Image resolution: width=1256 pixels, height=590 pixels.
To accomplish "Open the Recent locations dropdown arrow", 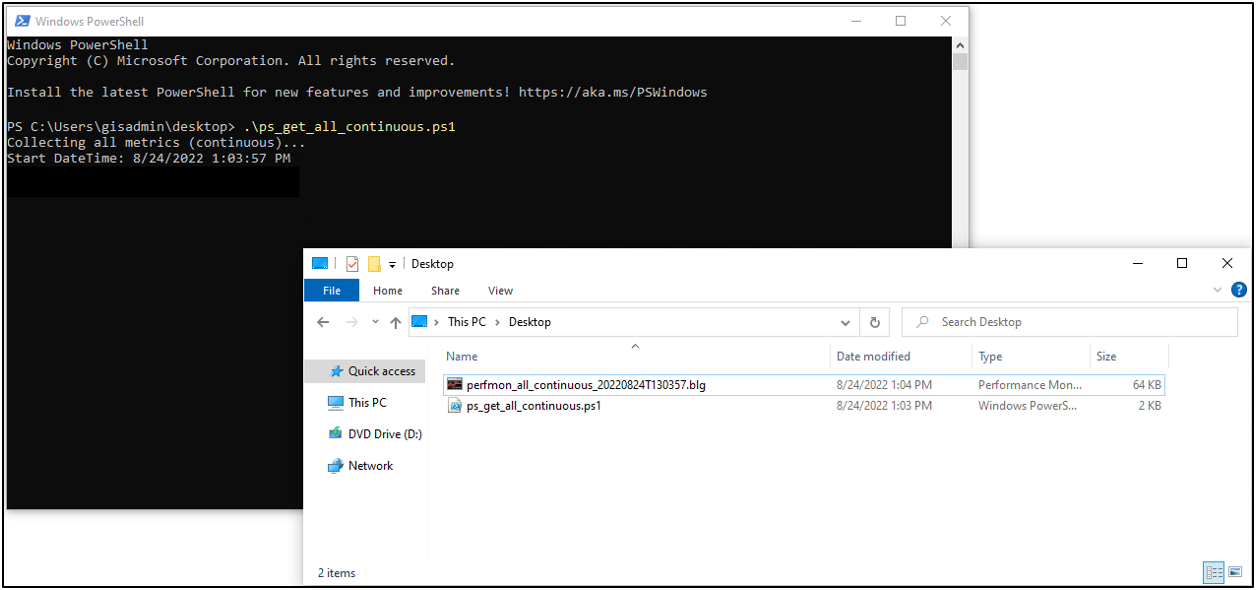I will coord(375,322).
